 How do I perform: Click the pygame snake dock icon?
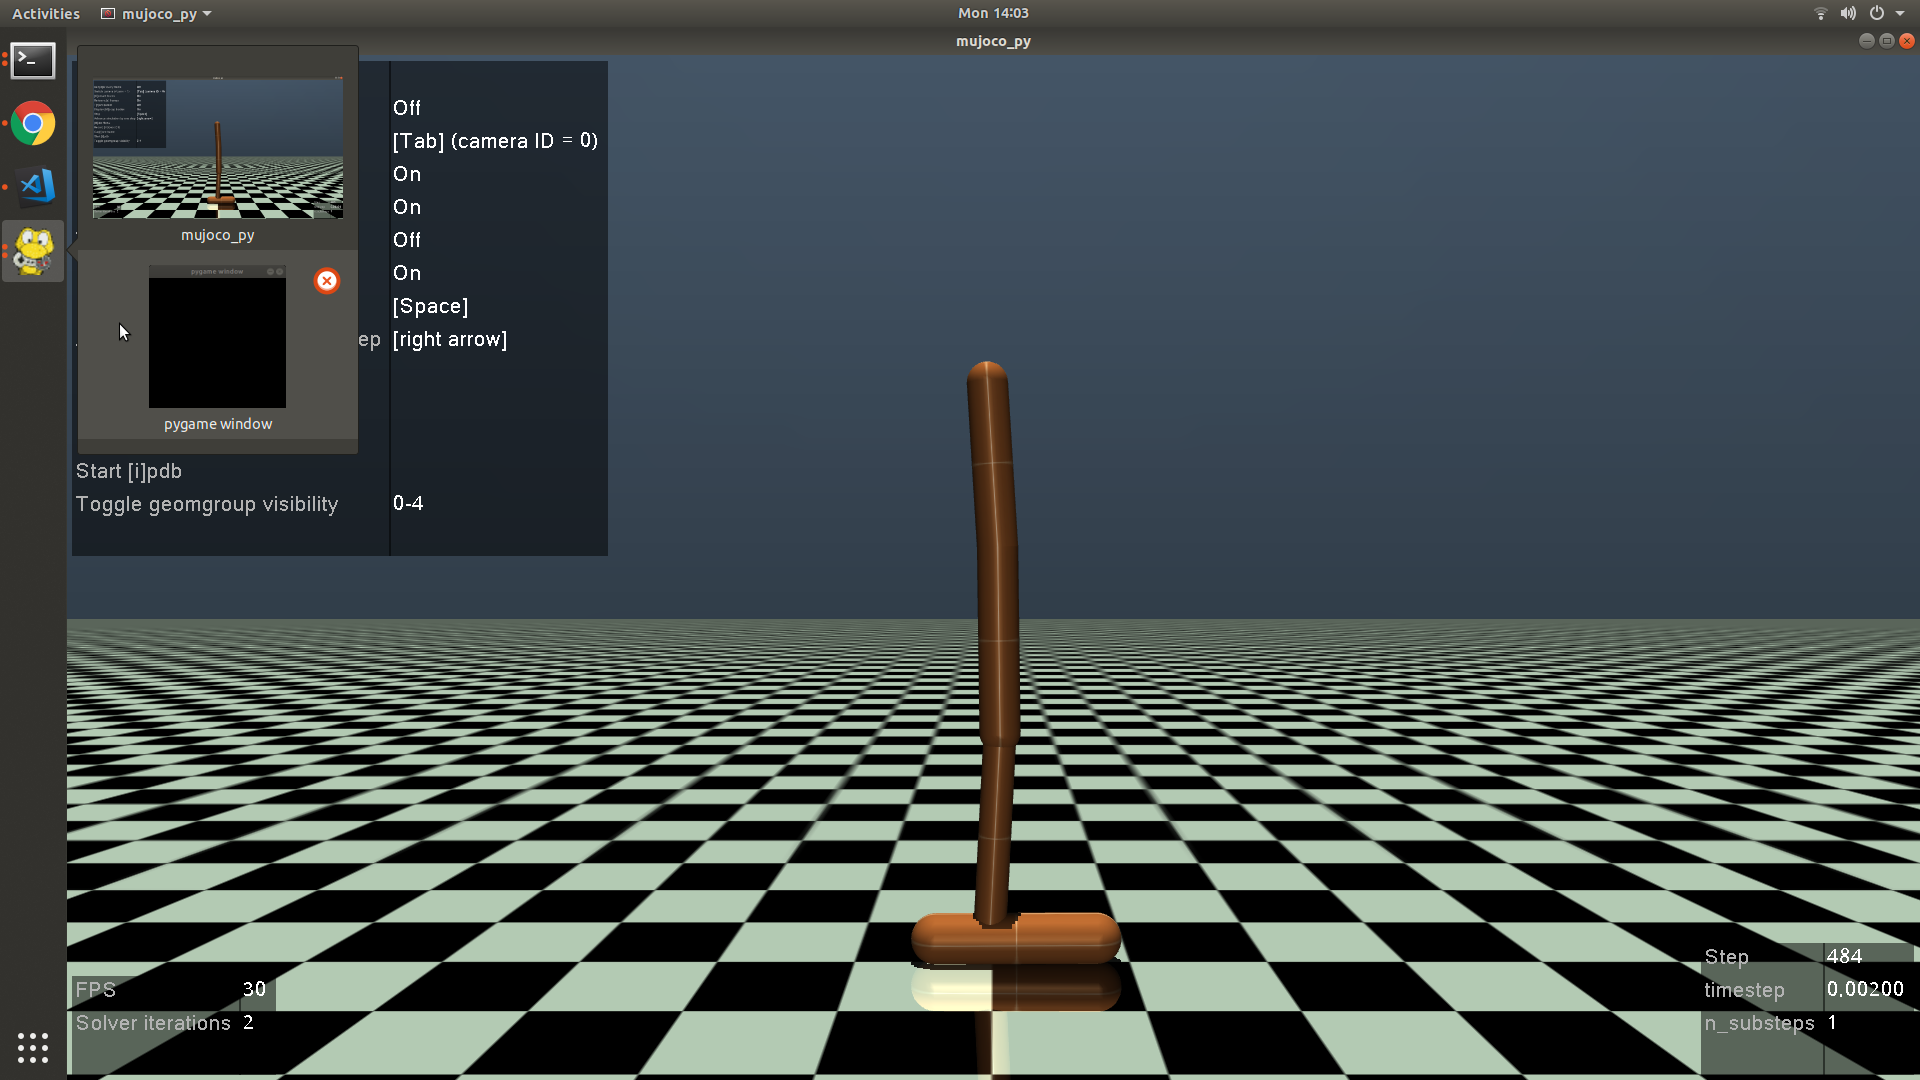(33, 250)
